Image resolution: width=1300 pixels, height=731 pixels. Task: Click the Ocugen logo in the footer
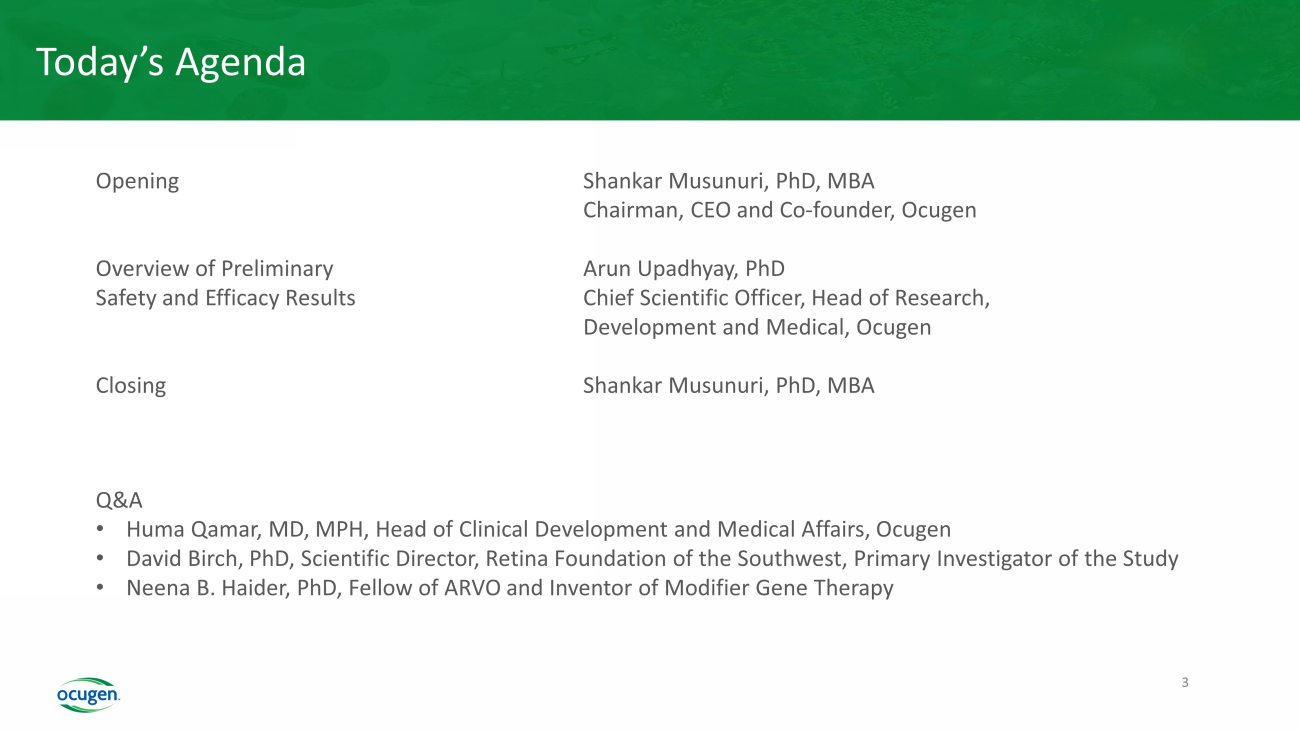click(x=88, y=694)
